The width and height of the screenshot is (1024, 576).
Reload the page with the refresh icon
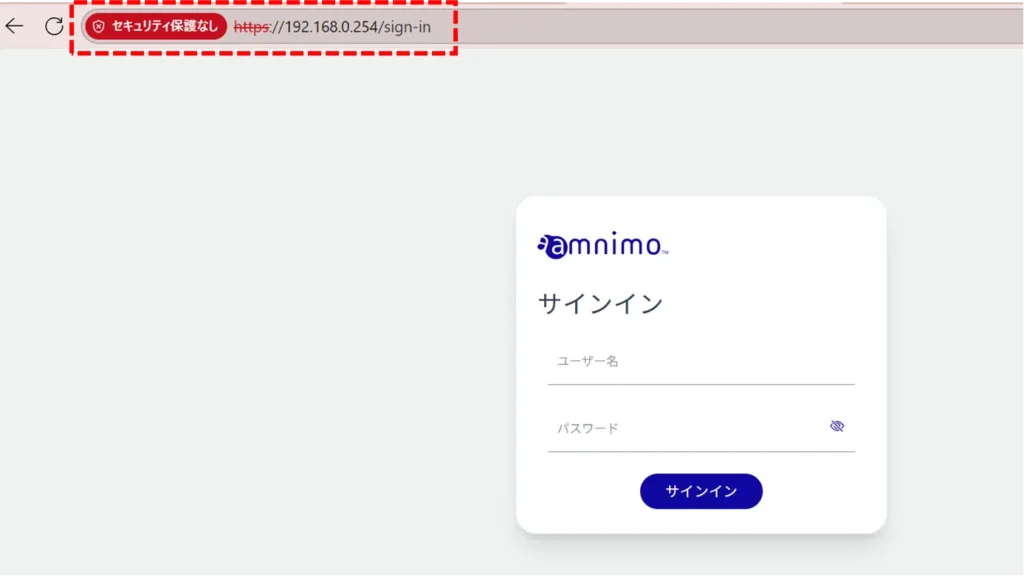(x=54, y=26)
